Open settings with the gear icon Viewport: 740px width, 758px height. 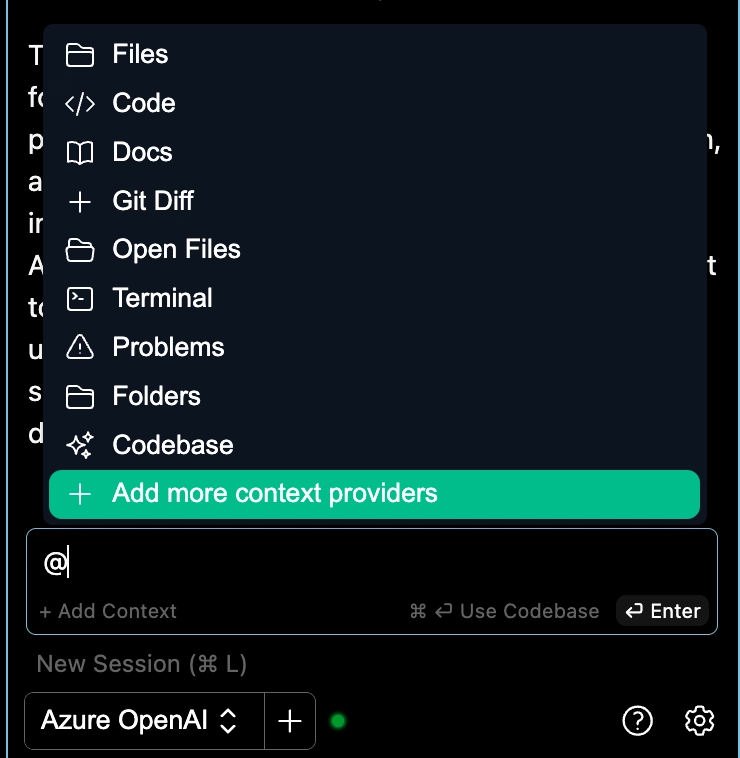coord(699,721)
